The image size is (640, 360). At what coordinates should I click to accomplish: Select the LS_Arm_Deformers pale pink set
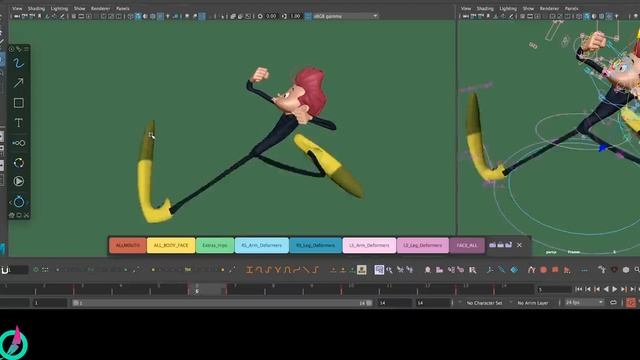click(369, 245)
